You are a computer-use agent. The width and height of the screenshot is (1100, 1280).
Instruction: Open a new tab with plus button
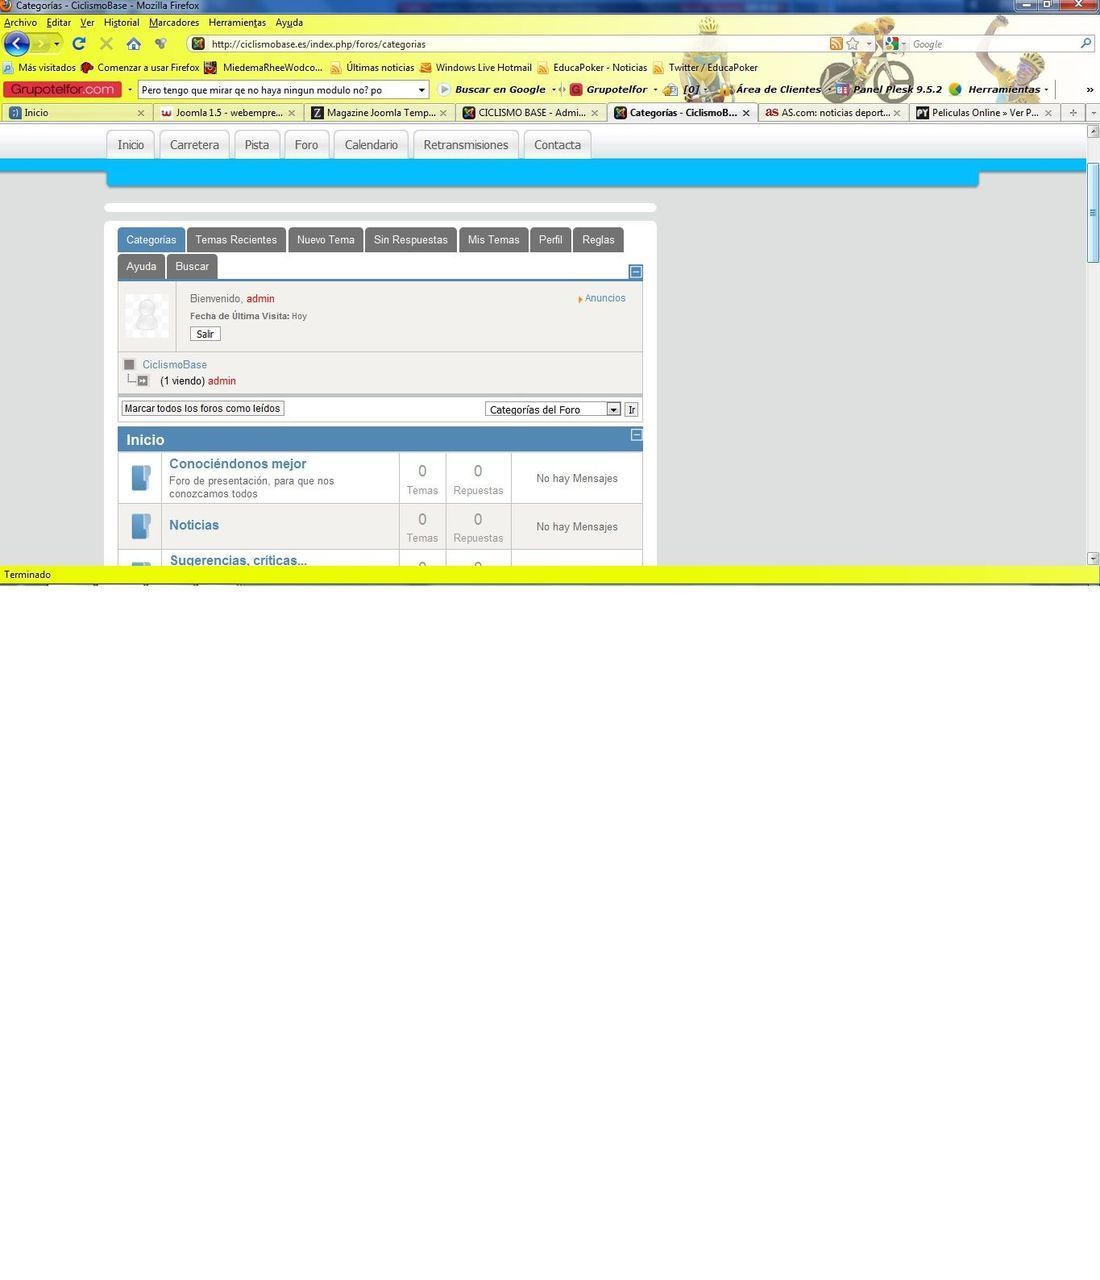click(x=1073, y=113)
